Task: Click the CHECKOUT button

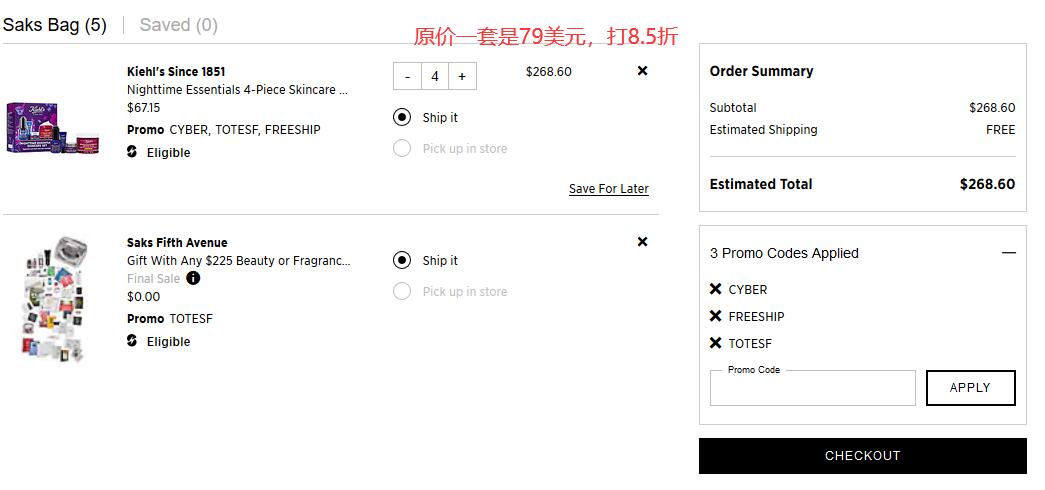Action: (862, 456)
